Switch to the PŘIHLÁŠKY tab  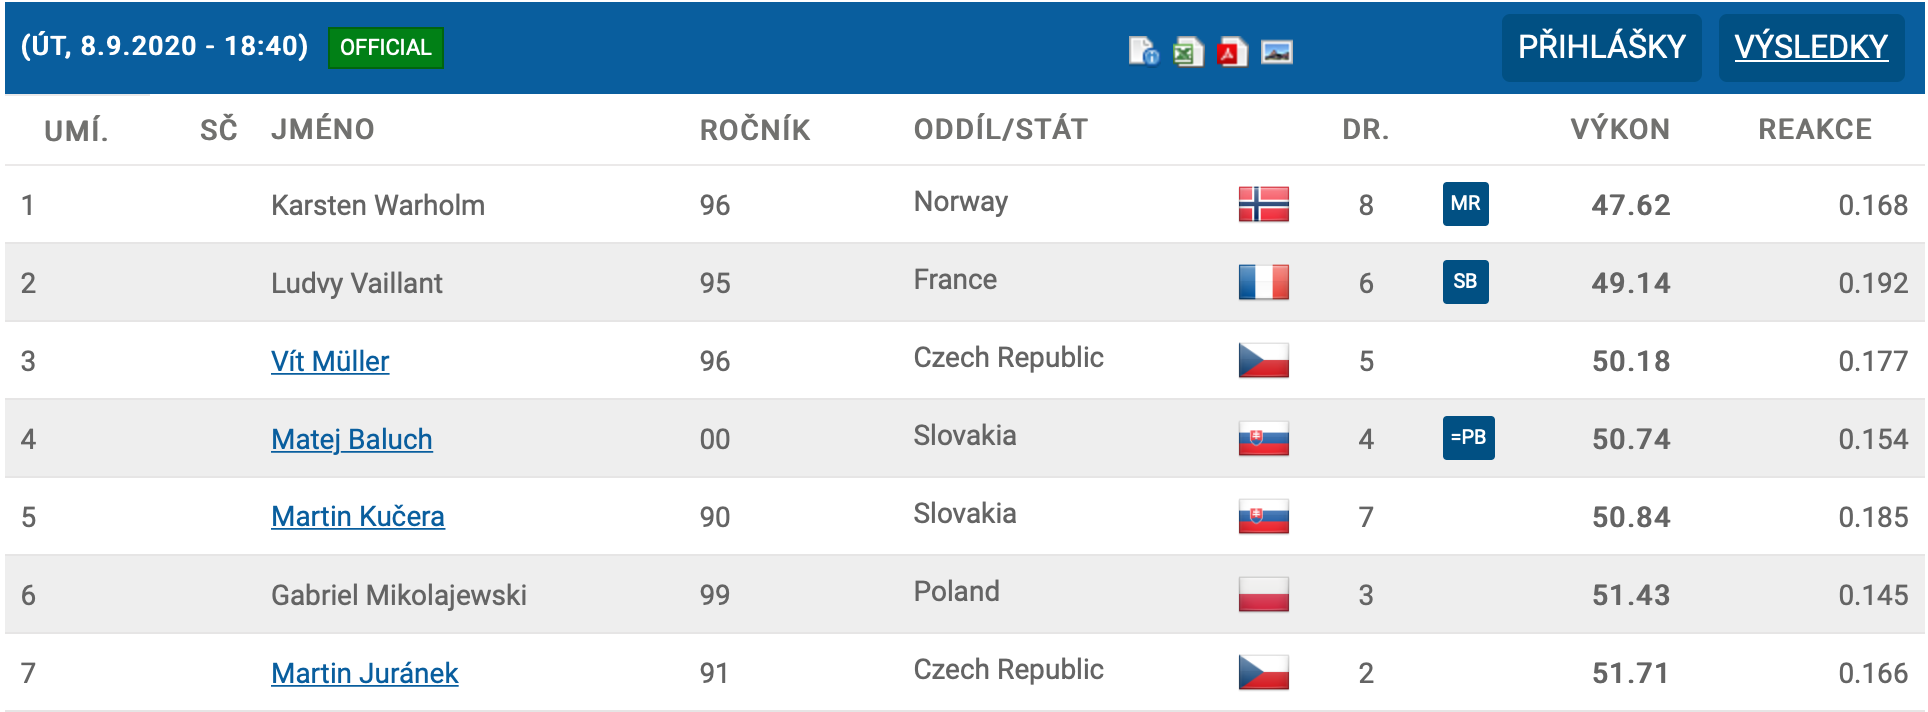pyautogui.click(x=1602, y=47)
